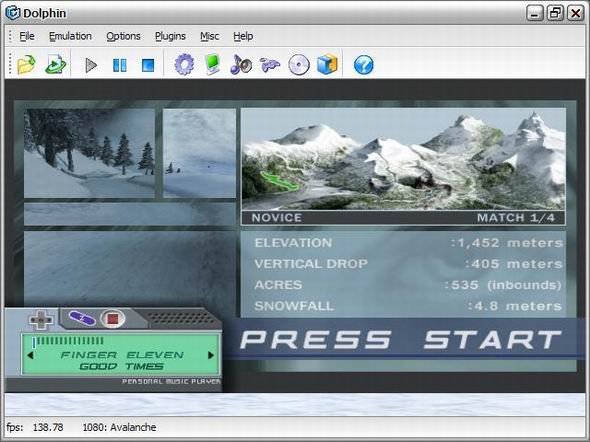The height and width of the screenshot is (442, 590).
Task: Select next song with right arrow
Action: pyautogui.click(x=211, y=355)
